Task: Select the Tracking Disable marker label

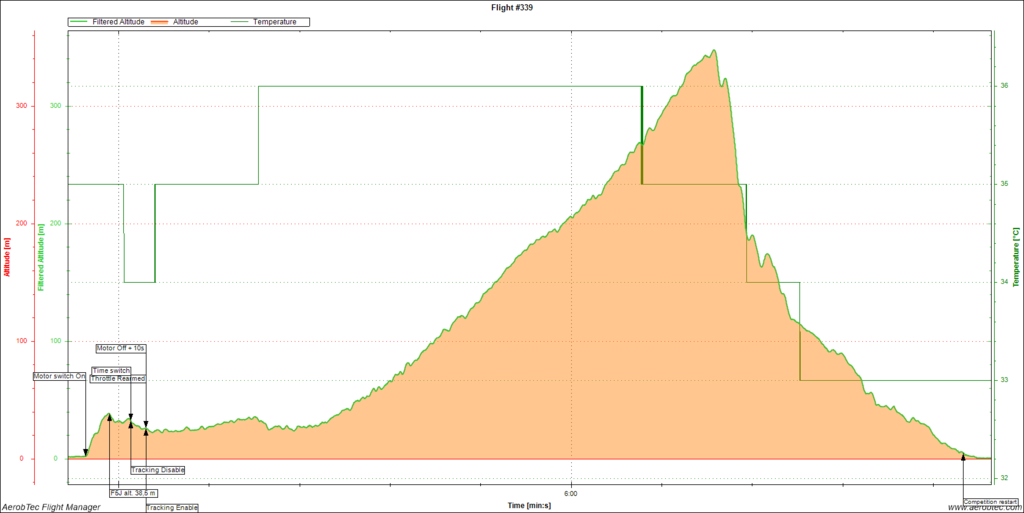Action: (158, 470)
